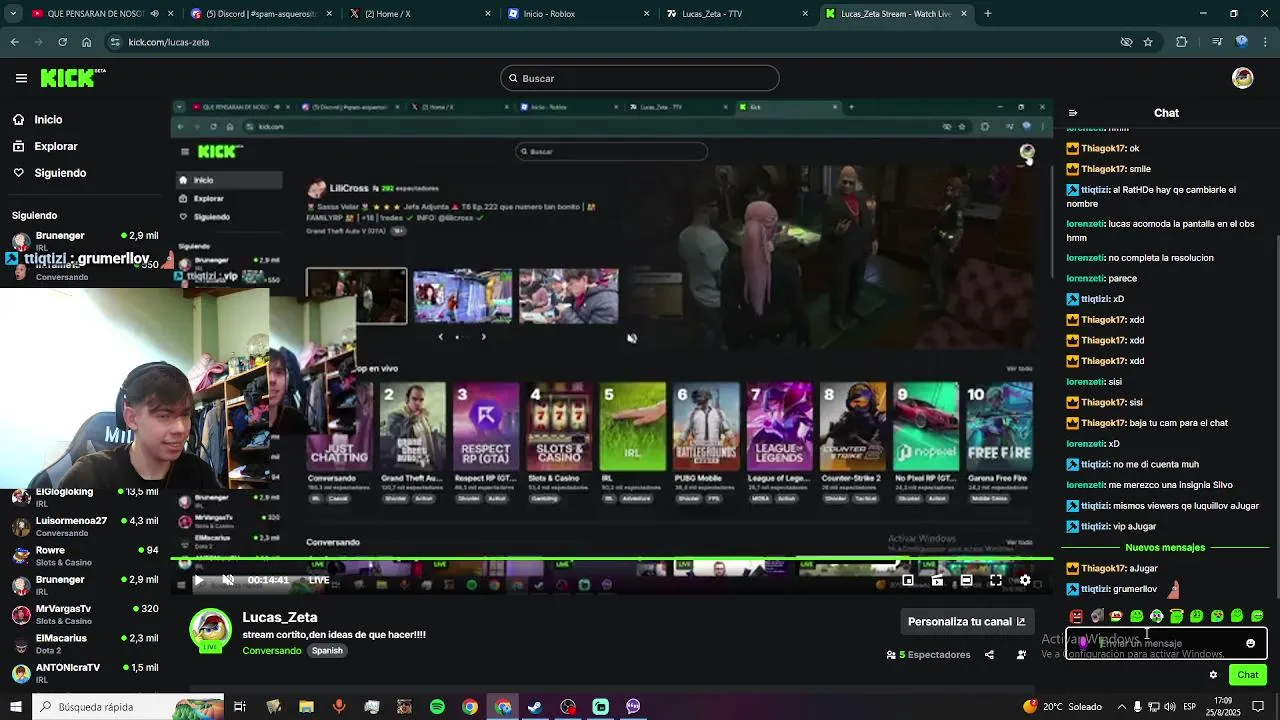1280x720 pixels.
Task: Insert the red-capped face emote
Action: pos(1116,616)
